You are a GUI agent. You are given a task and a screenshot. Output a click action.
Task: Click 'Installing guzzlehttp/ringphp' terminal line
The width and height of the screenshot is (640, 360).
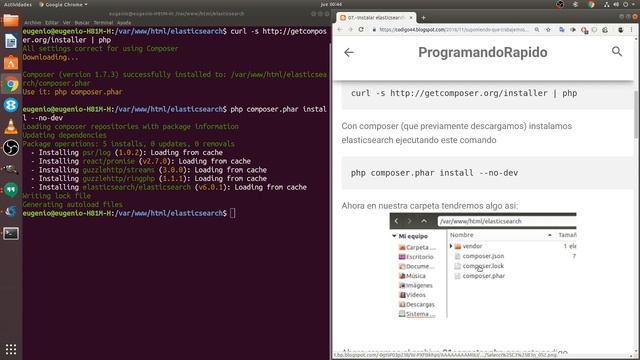point(149,179)
